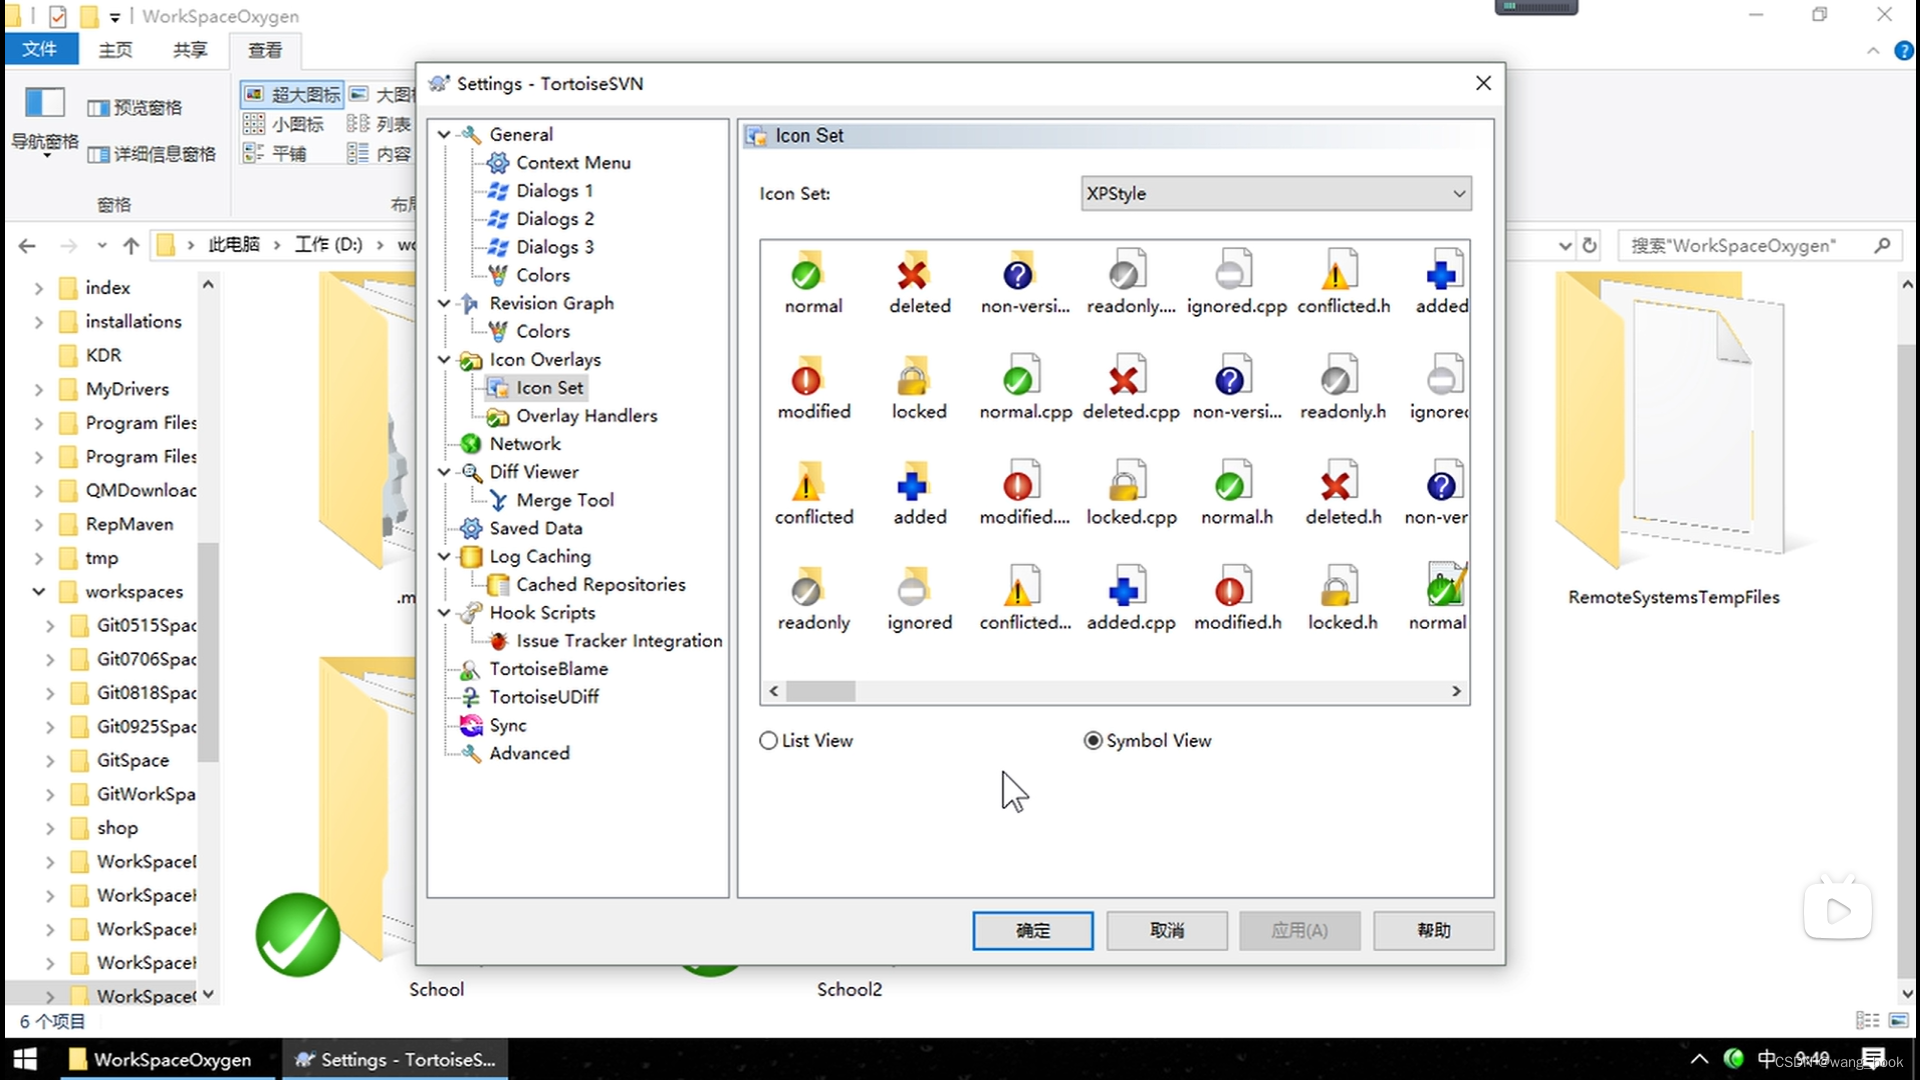
Task: Open Network settings page
Action: [x=525, y=443]
